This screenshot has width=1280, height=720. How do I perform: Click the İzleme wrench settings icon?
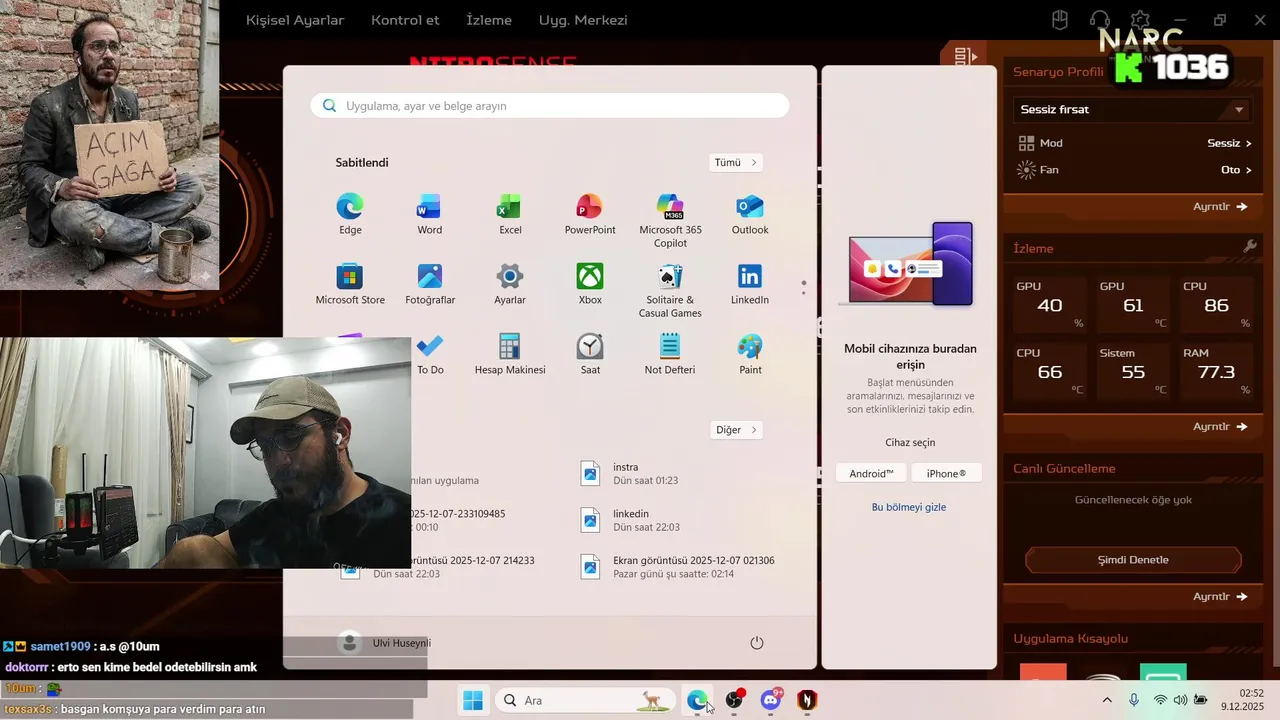pyautogui.click(x=1249, y=247)
